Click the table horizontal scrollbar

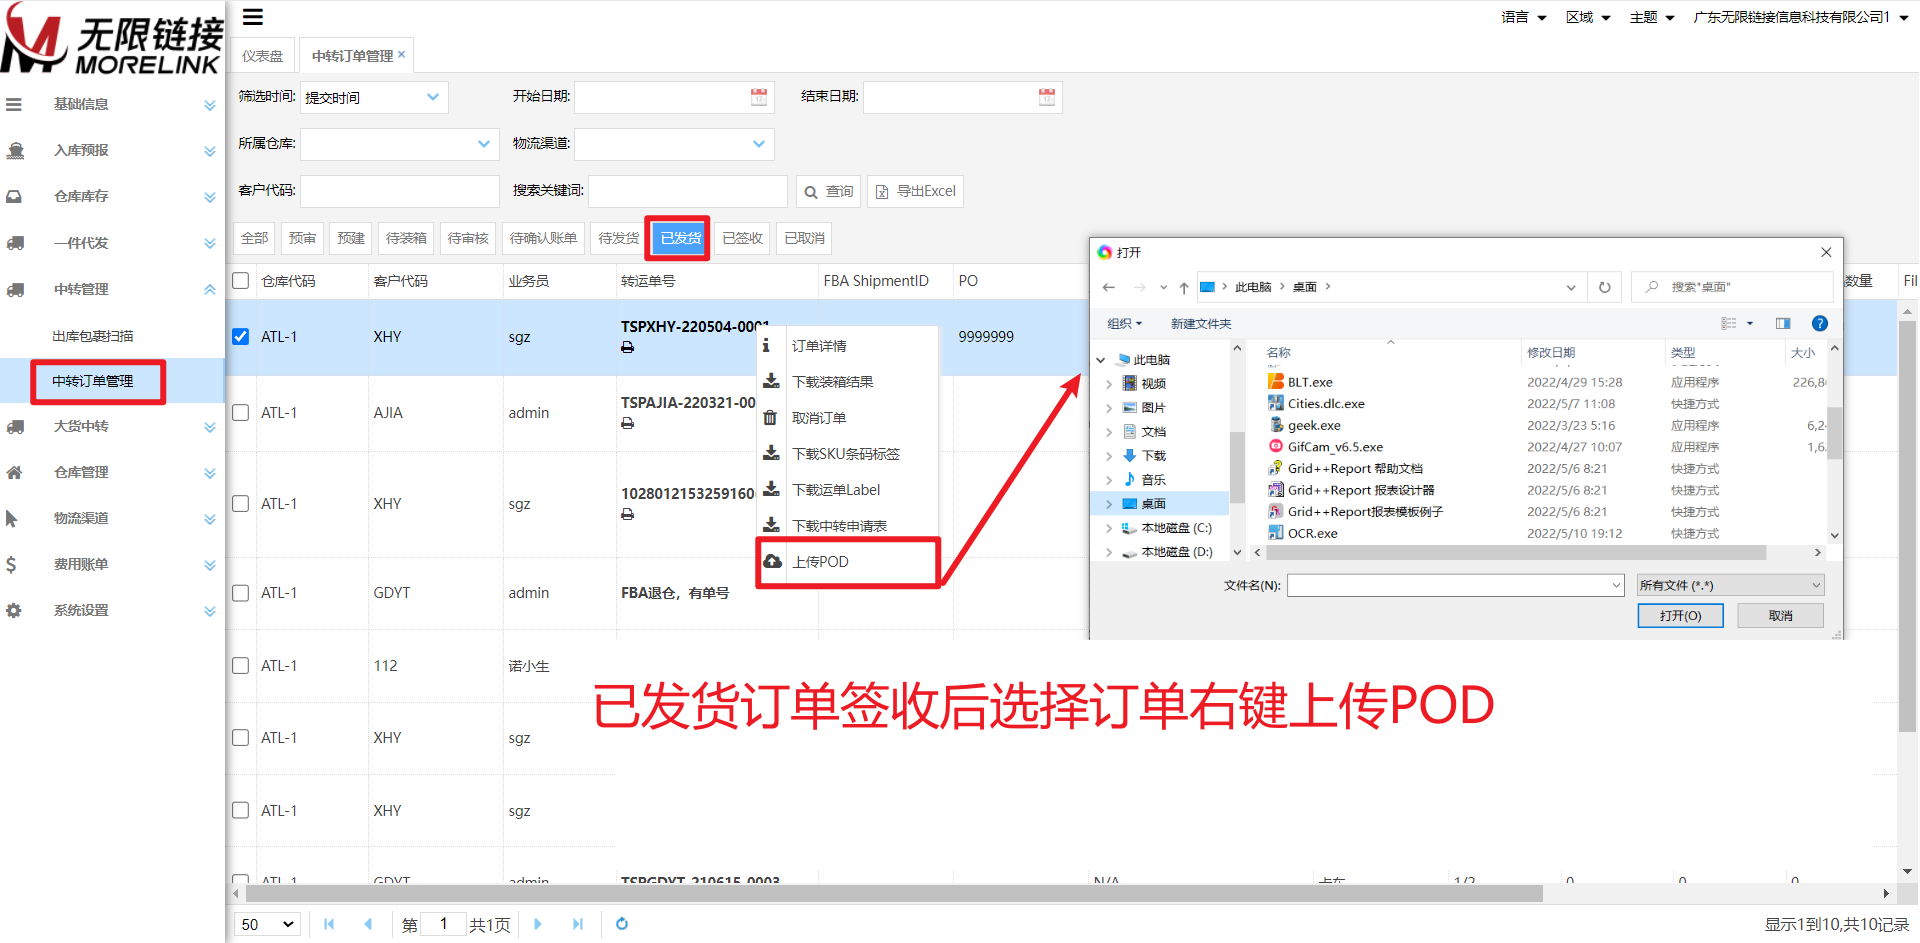892,893
